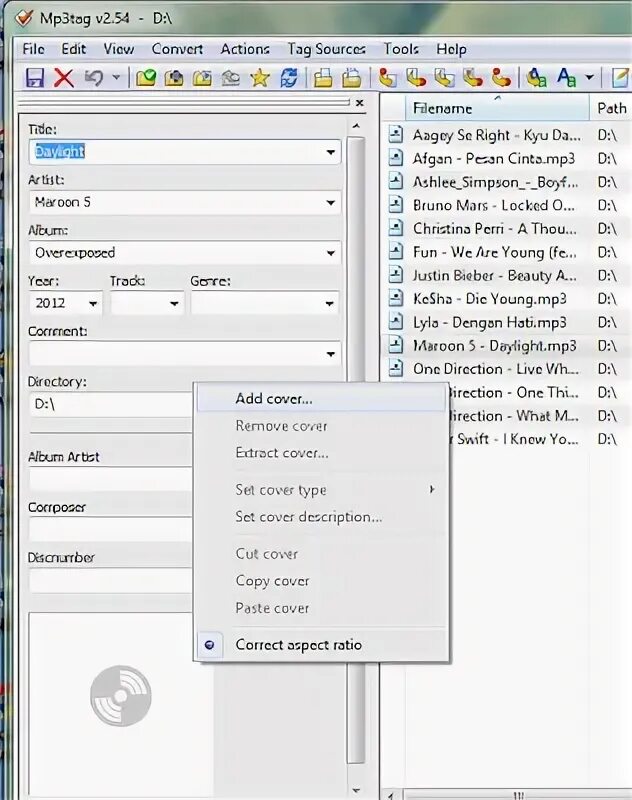
Task: Open the Artist field dropdown
Action: [331, 203]
